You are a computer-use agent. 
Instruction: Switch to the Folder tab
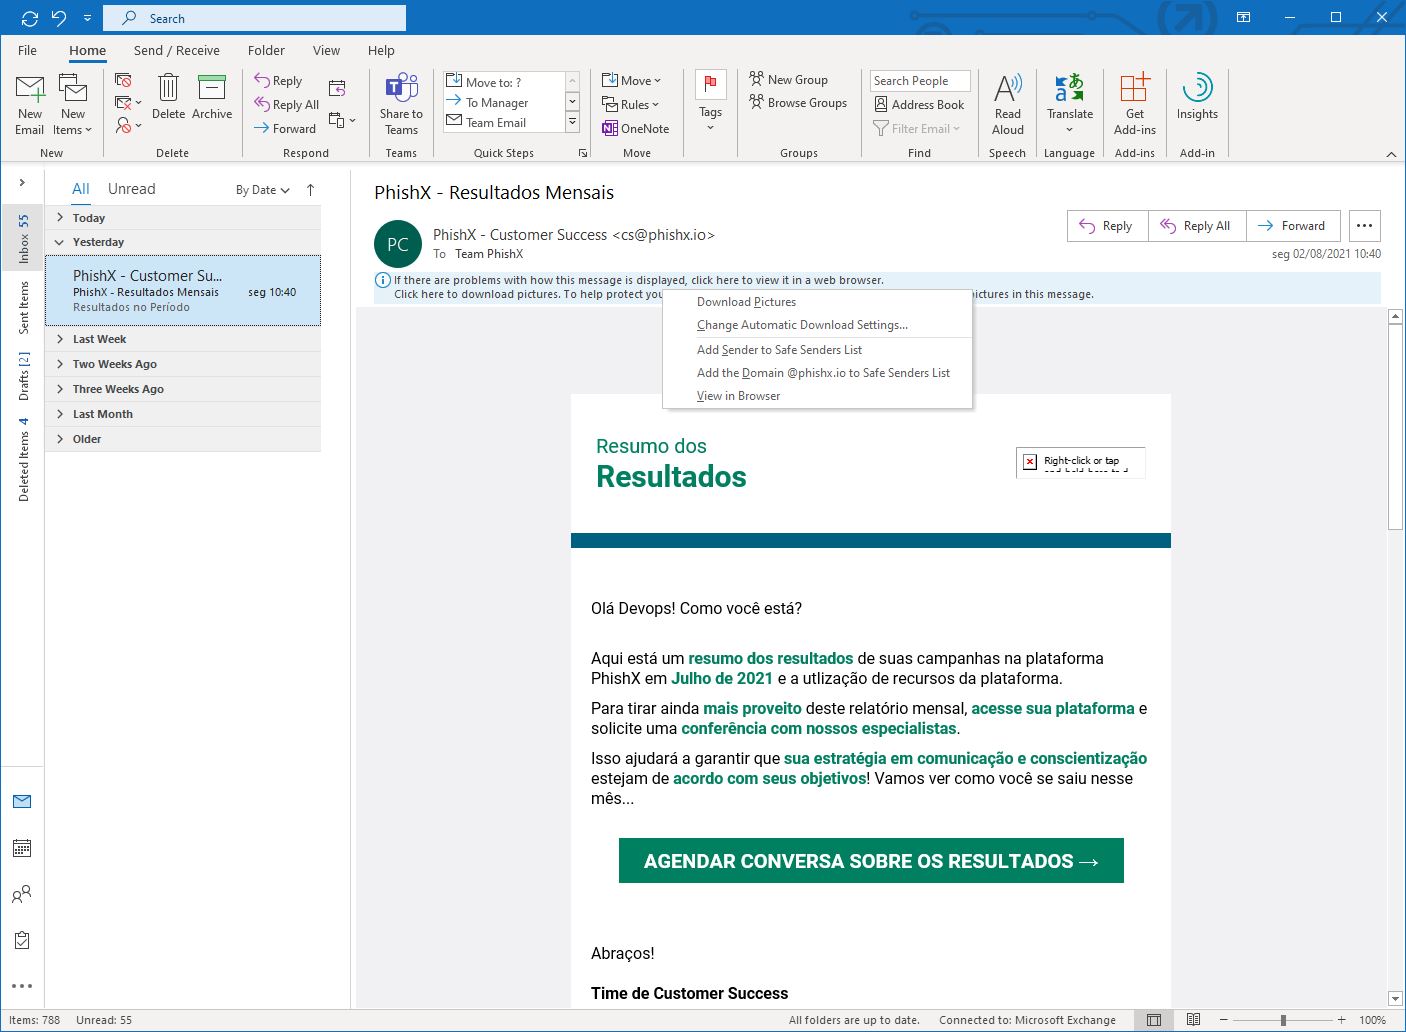pyautogui.click(x=266, y=50)
